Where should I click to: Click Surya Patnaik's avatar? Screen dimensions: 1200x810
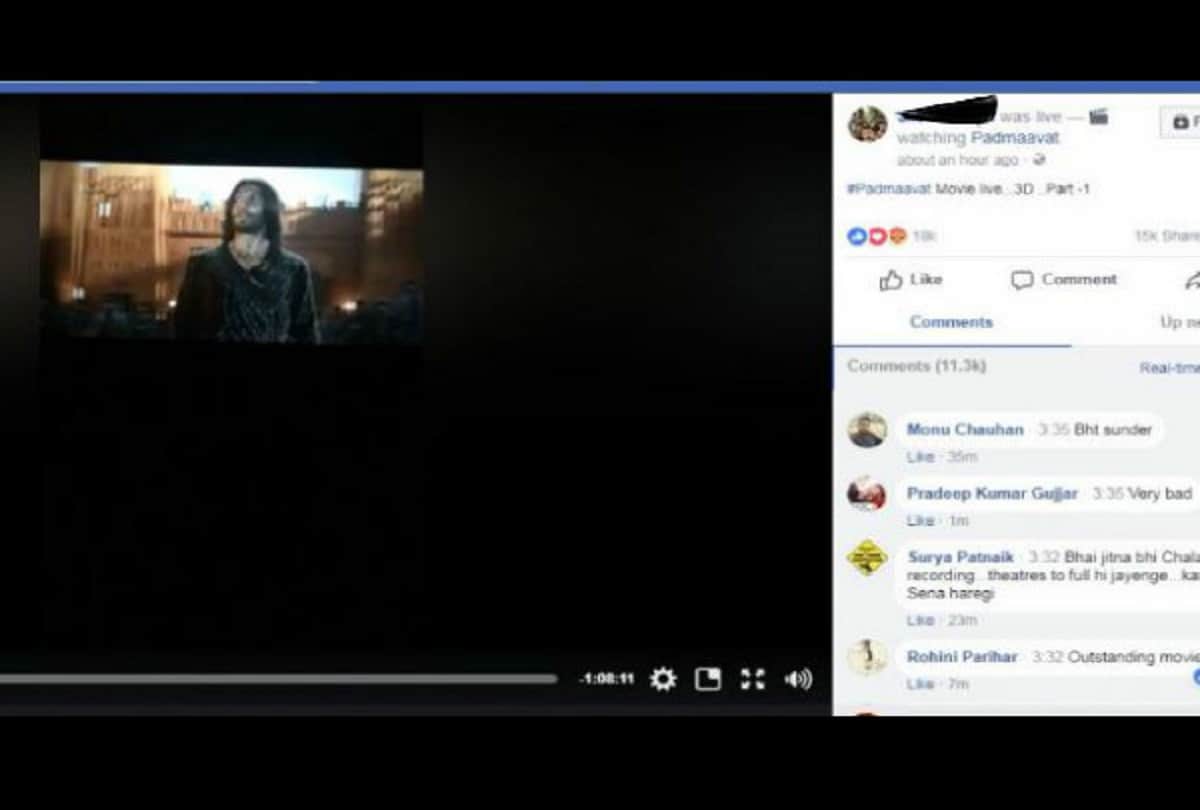point(867,558)
